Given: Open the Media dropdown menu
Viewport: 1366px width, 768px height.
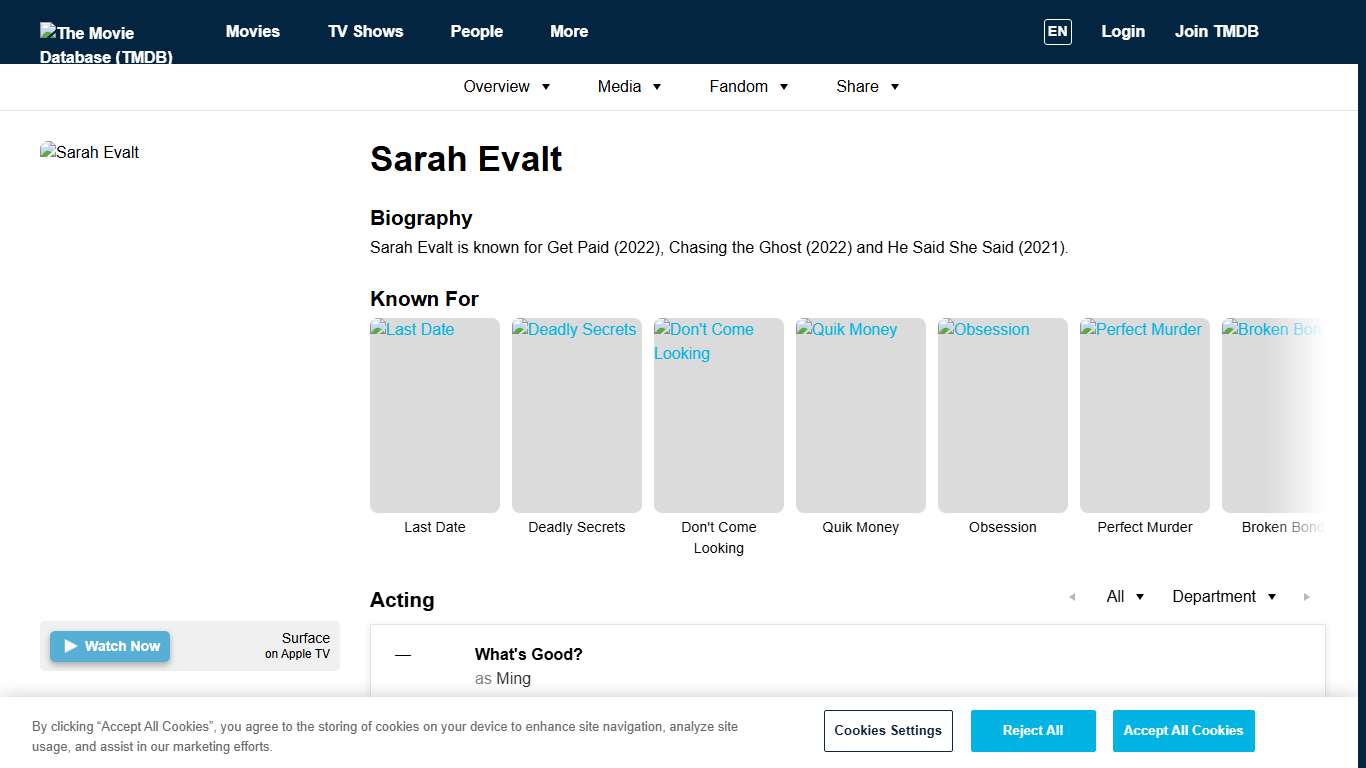Looking at the screenshot, I should coord(629,87).
